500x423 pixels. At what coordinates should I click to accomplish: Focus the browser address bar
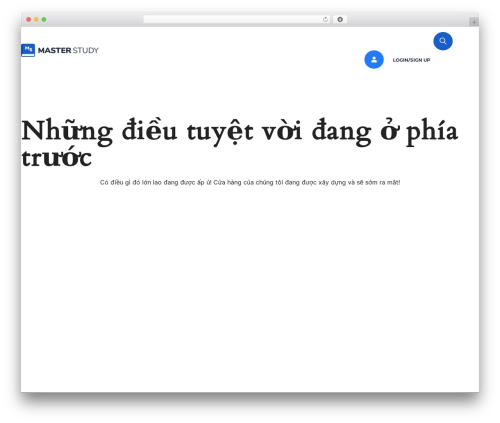pos(237,20)
